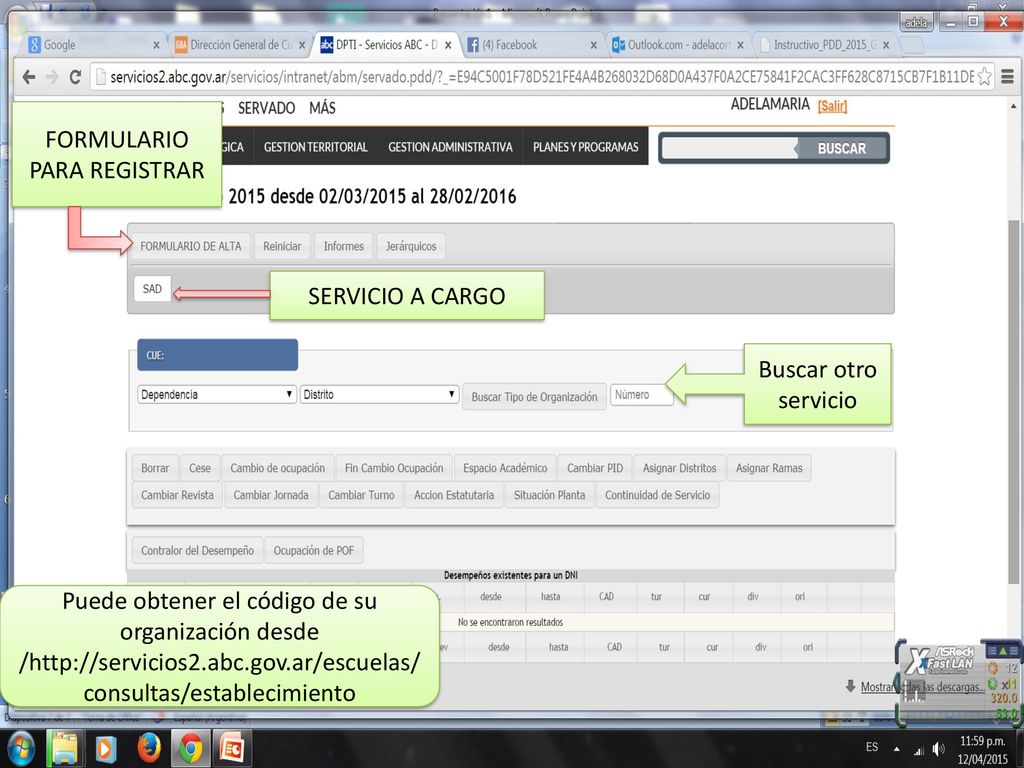The height and width of the screenshot is (768, 1024).
Task: Click Ocupación de POF button
Action: [x=313, y=551]
